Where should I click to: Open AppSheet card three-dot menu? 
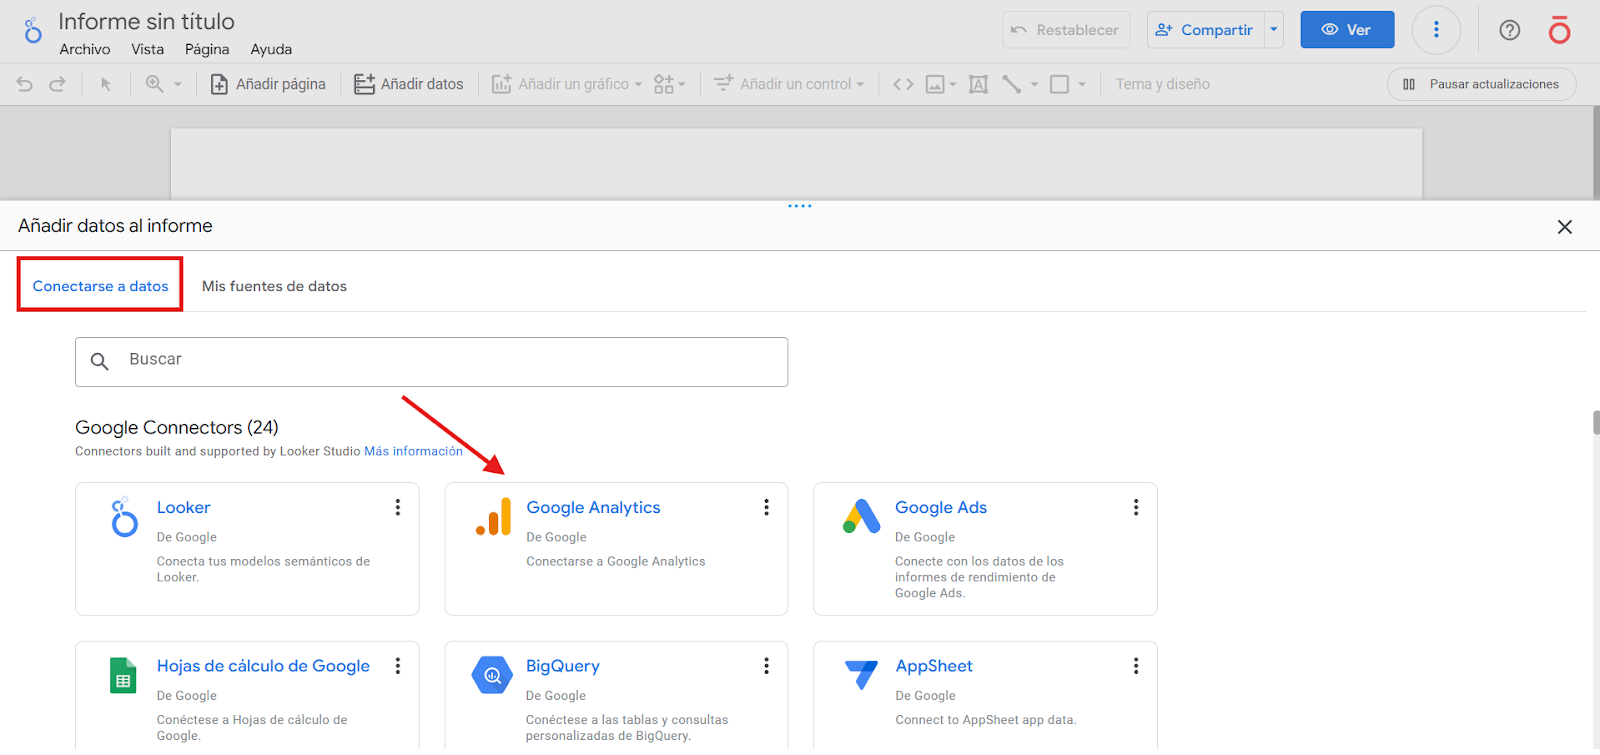(x=1136, y=666)
